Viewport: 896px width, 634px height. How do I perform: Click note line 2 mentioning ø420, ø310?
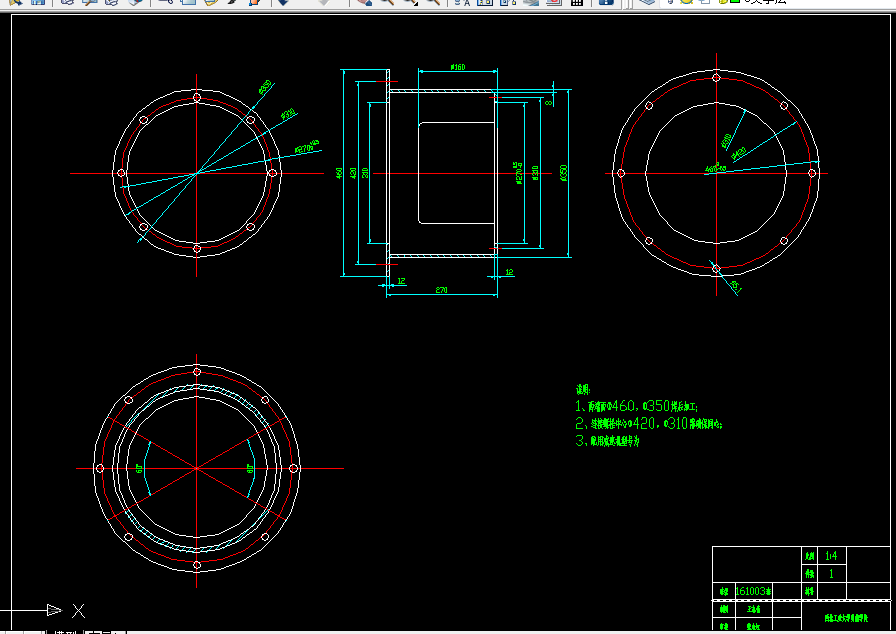point(649,423)
